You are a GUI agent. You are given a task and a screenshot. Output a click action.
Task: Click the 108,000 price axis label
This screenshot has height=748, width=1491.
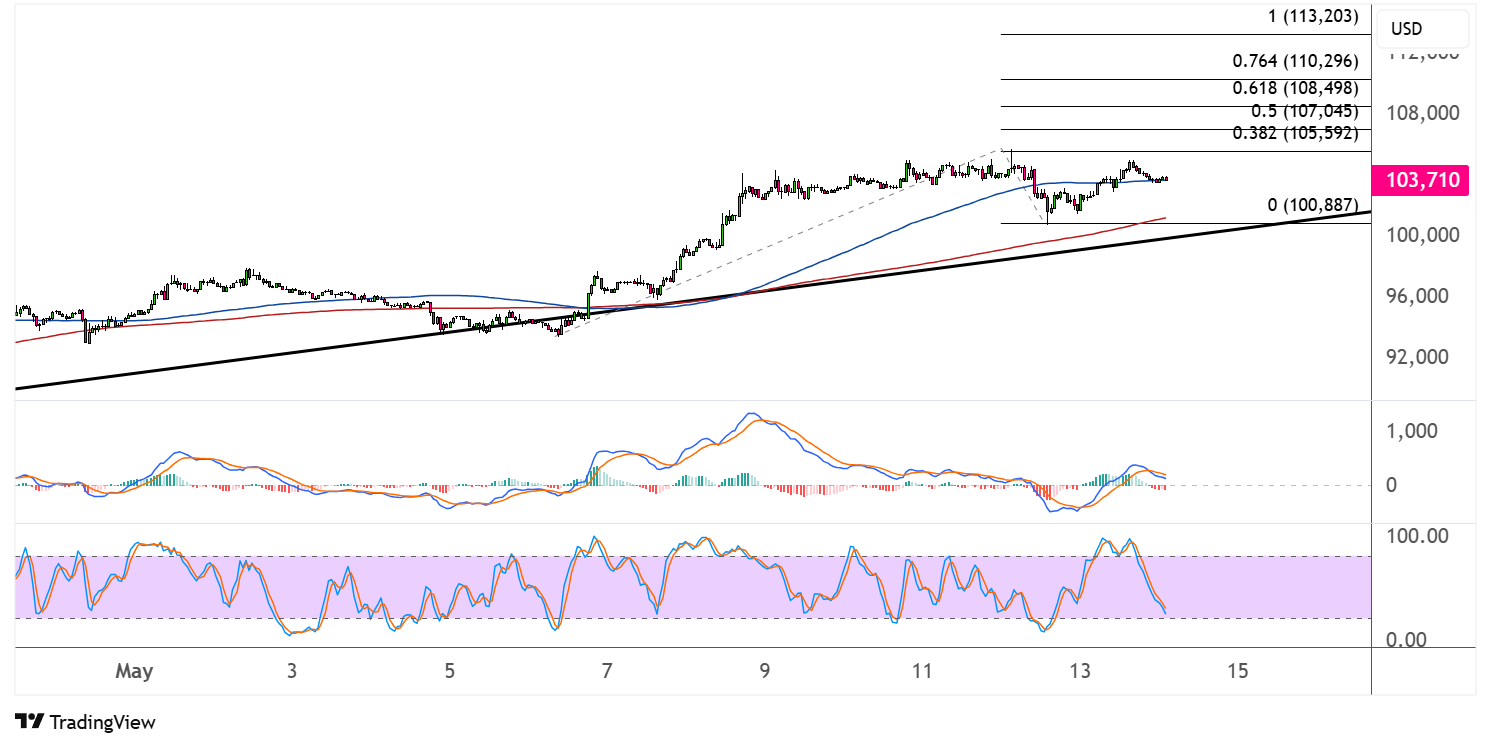click(x=1422, y=113)
